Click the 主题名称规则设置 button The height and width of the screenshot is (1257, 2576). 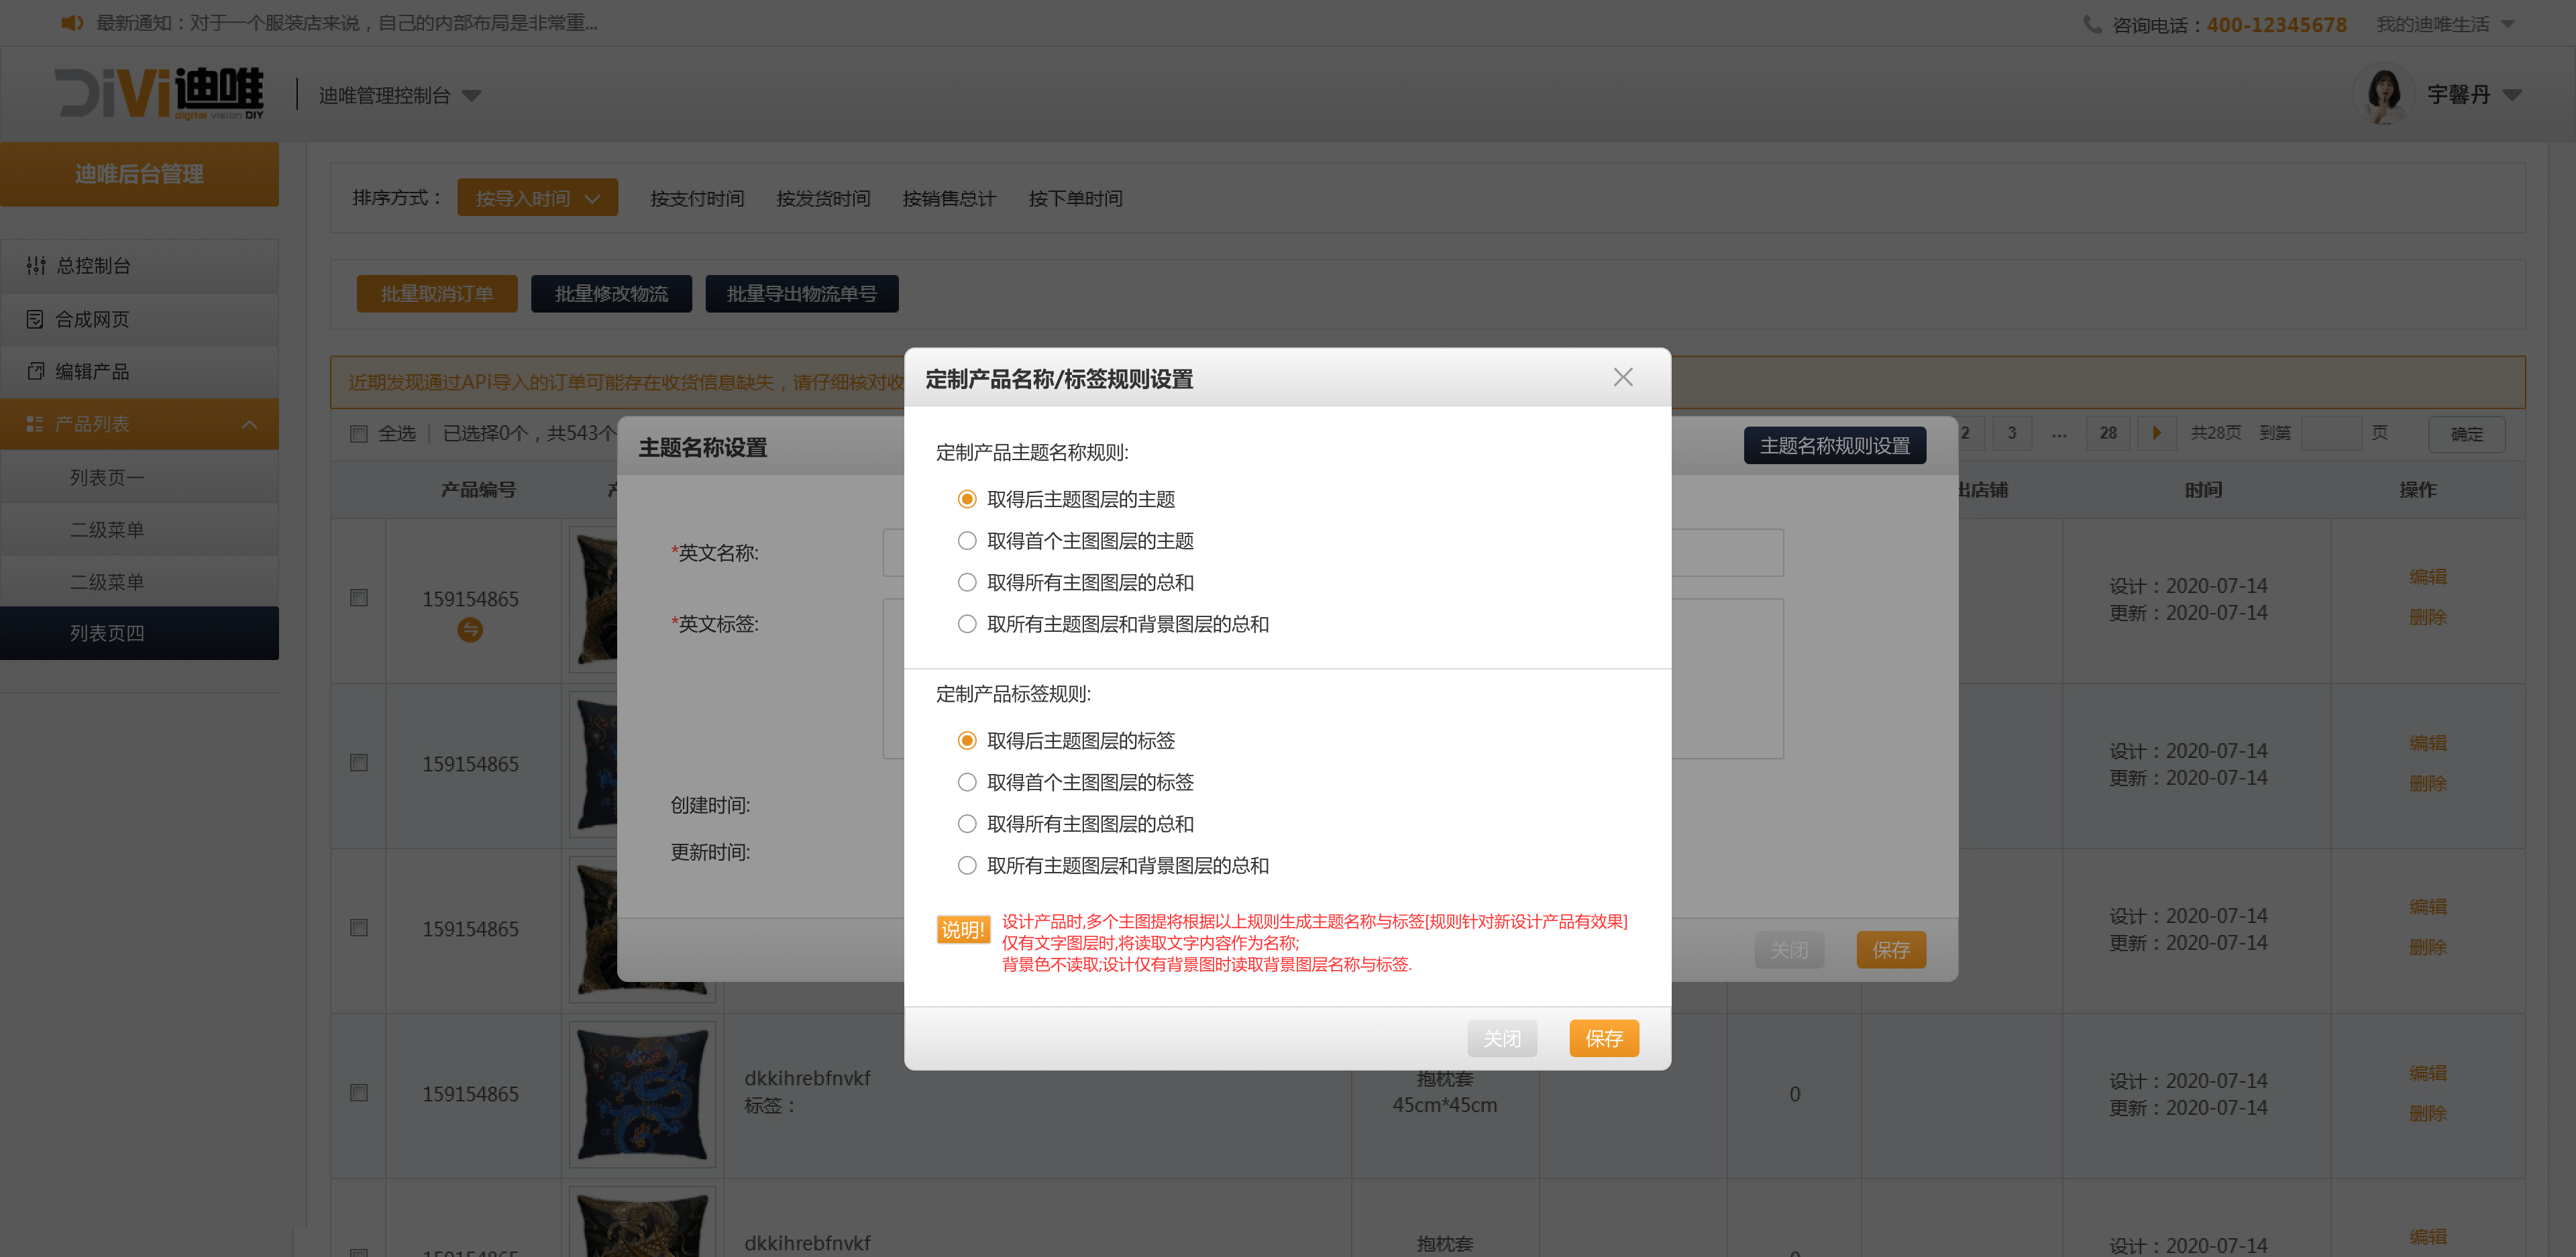coord(1834,446)
